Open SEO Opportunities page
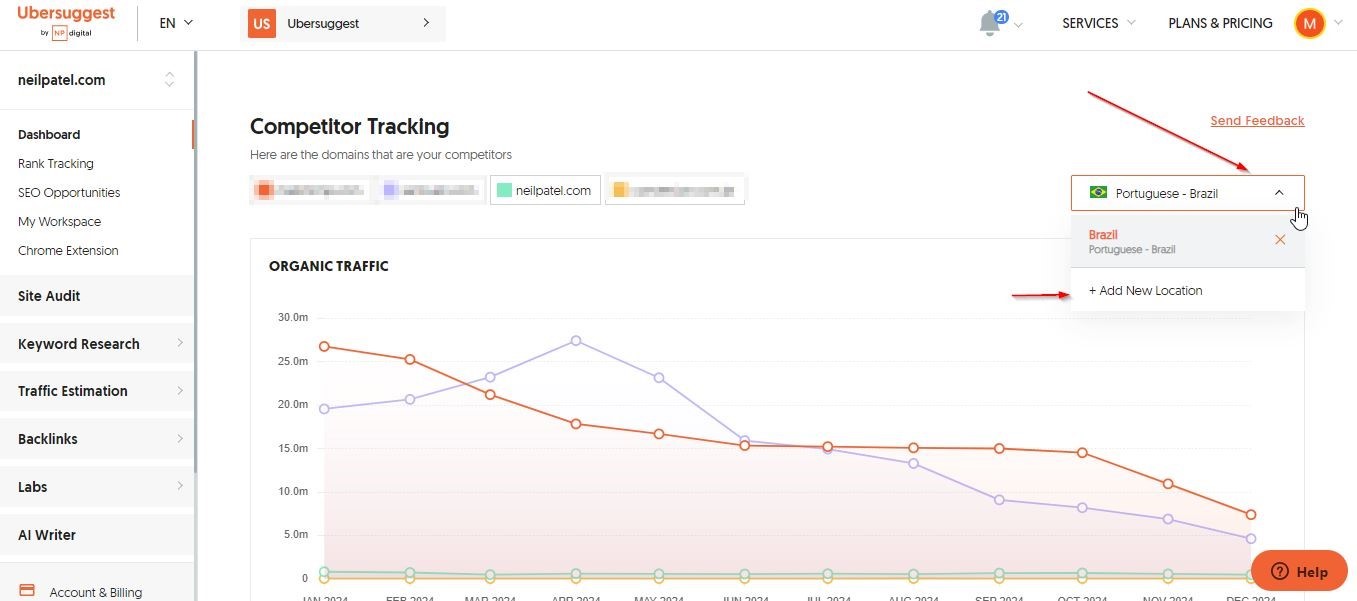This screenshot has width=1357, height=601. coord(69,192)
